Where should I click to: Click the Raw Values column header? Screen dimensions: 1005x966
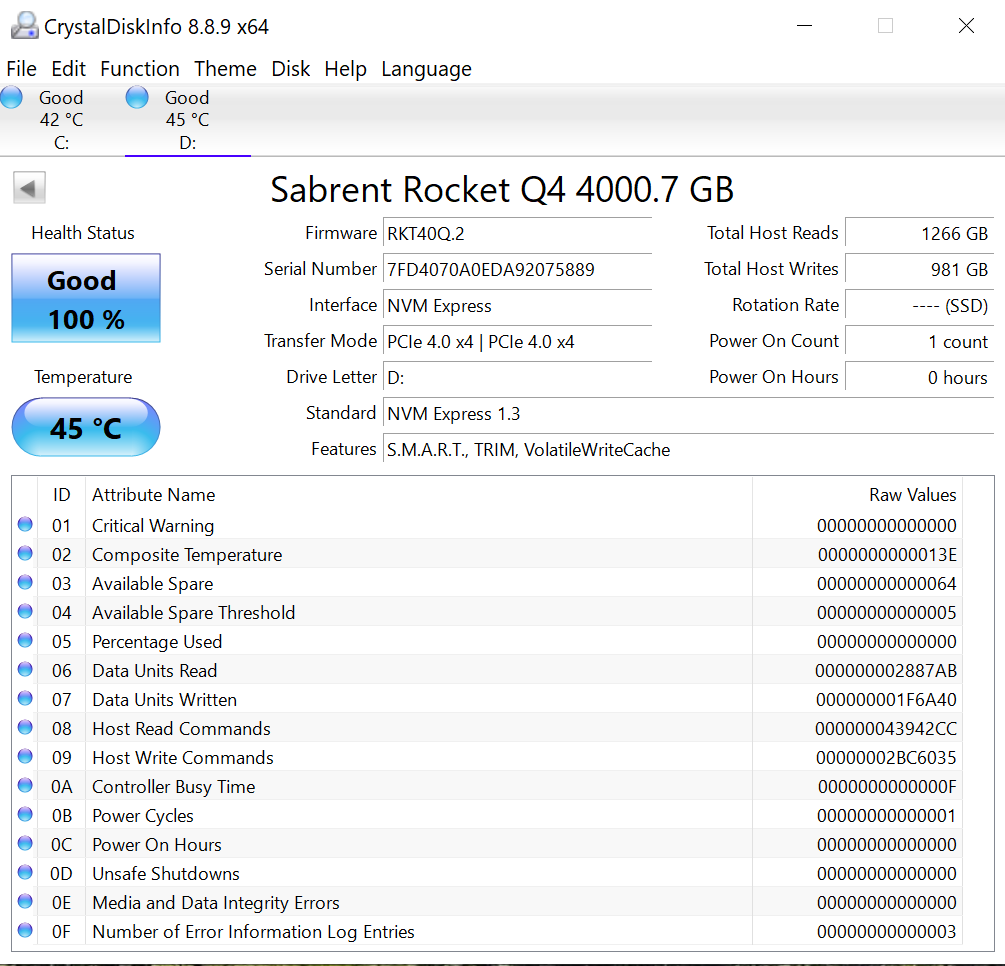point(912,495)
